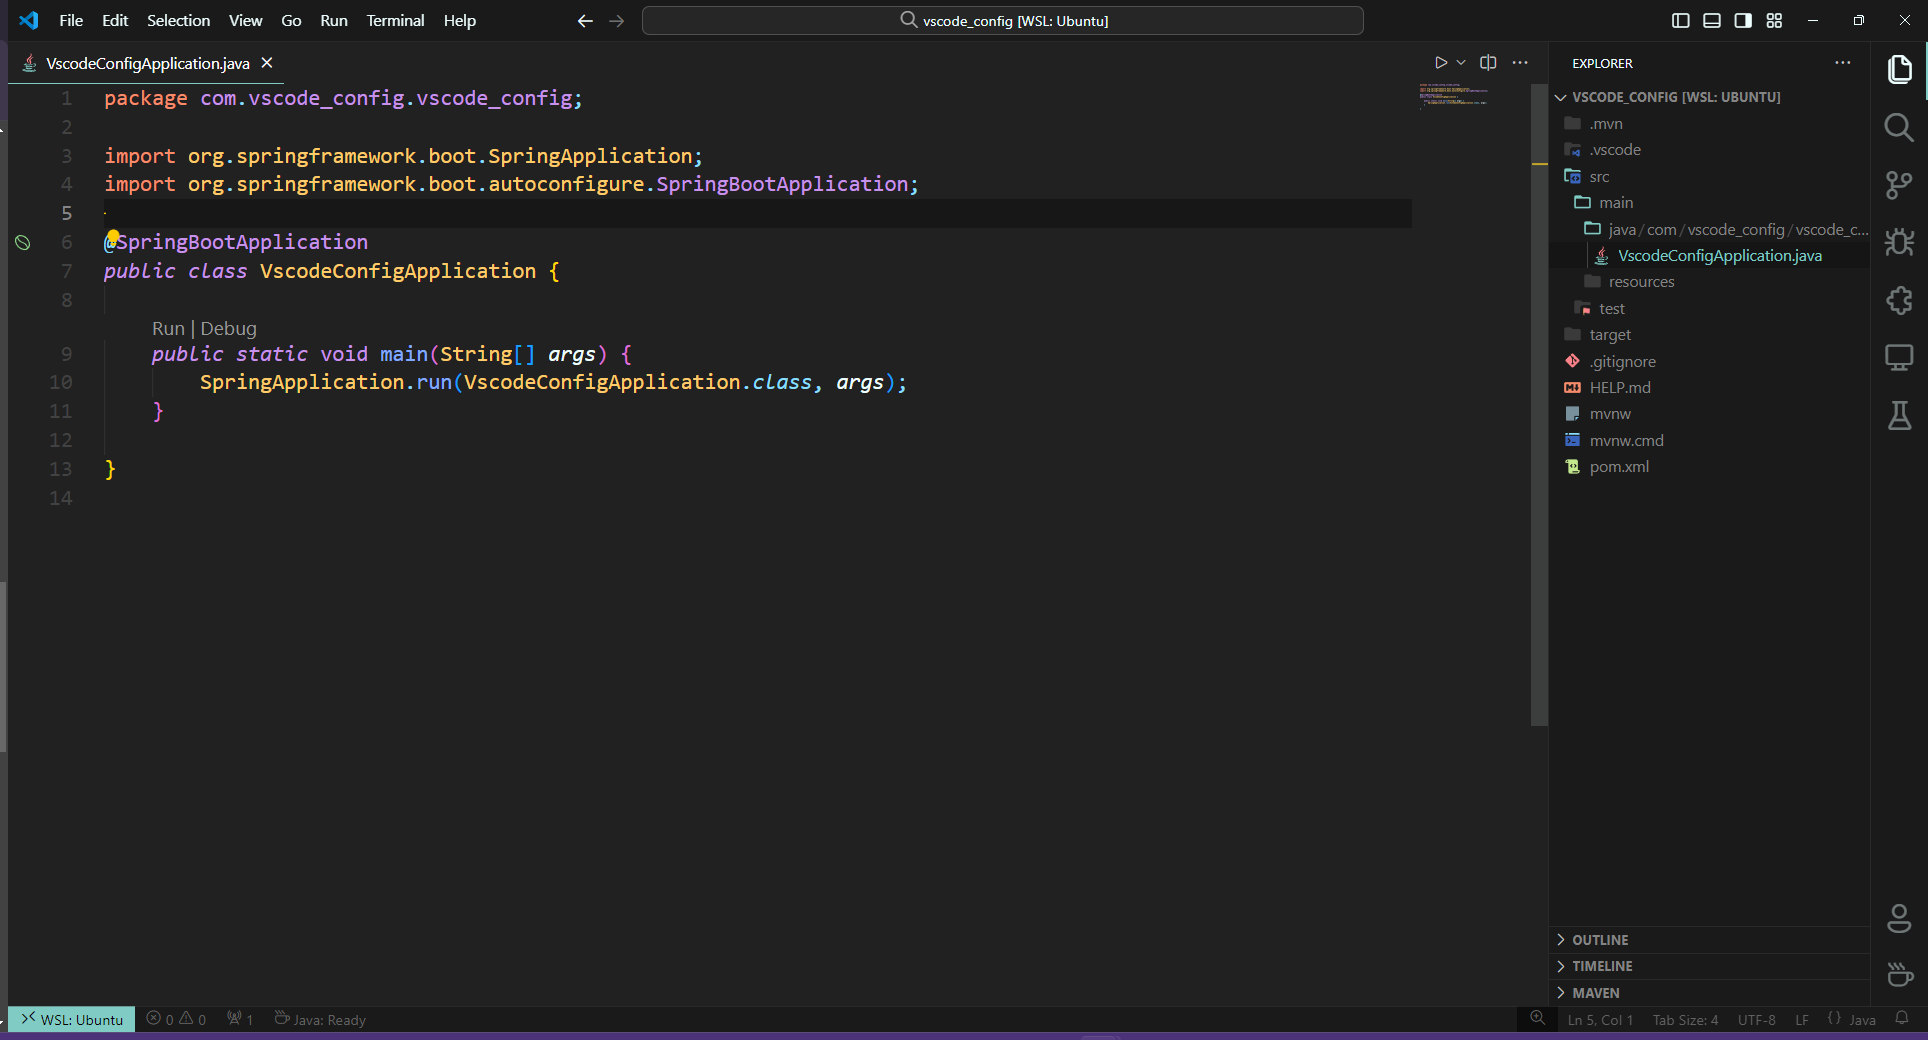Select the VscodeConfigApplication.java editor tab
The image size is (1928, 1040).
[147, 63]
